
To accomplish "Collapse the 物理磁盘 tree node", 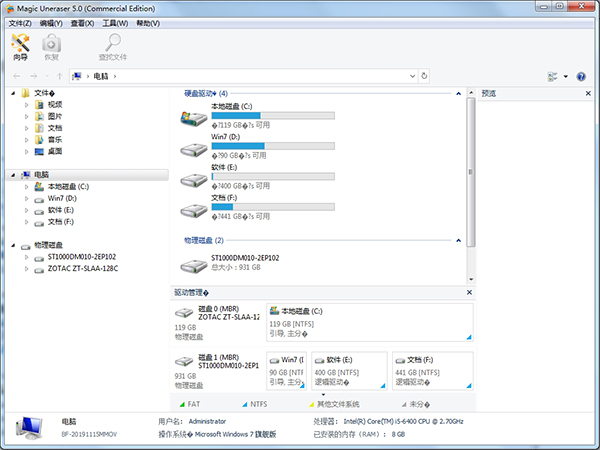I will coord(13,245).
